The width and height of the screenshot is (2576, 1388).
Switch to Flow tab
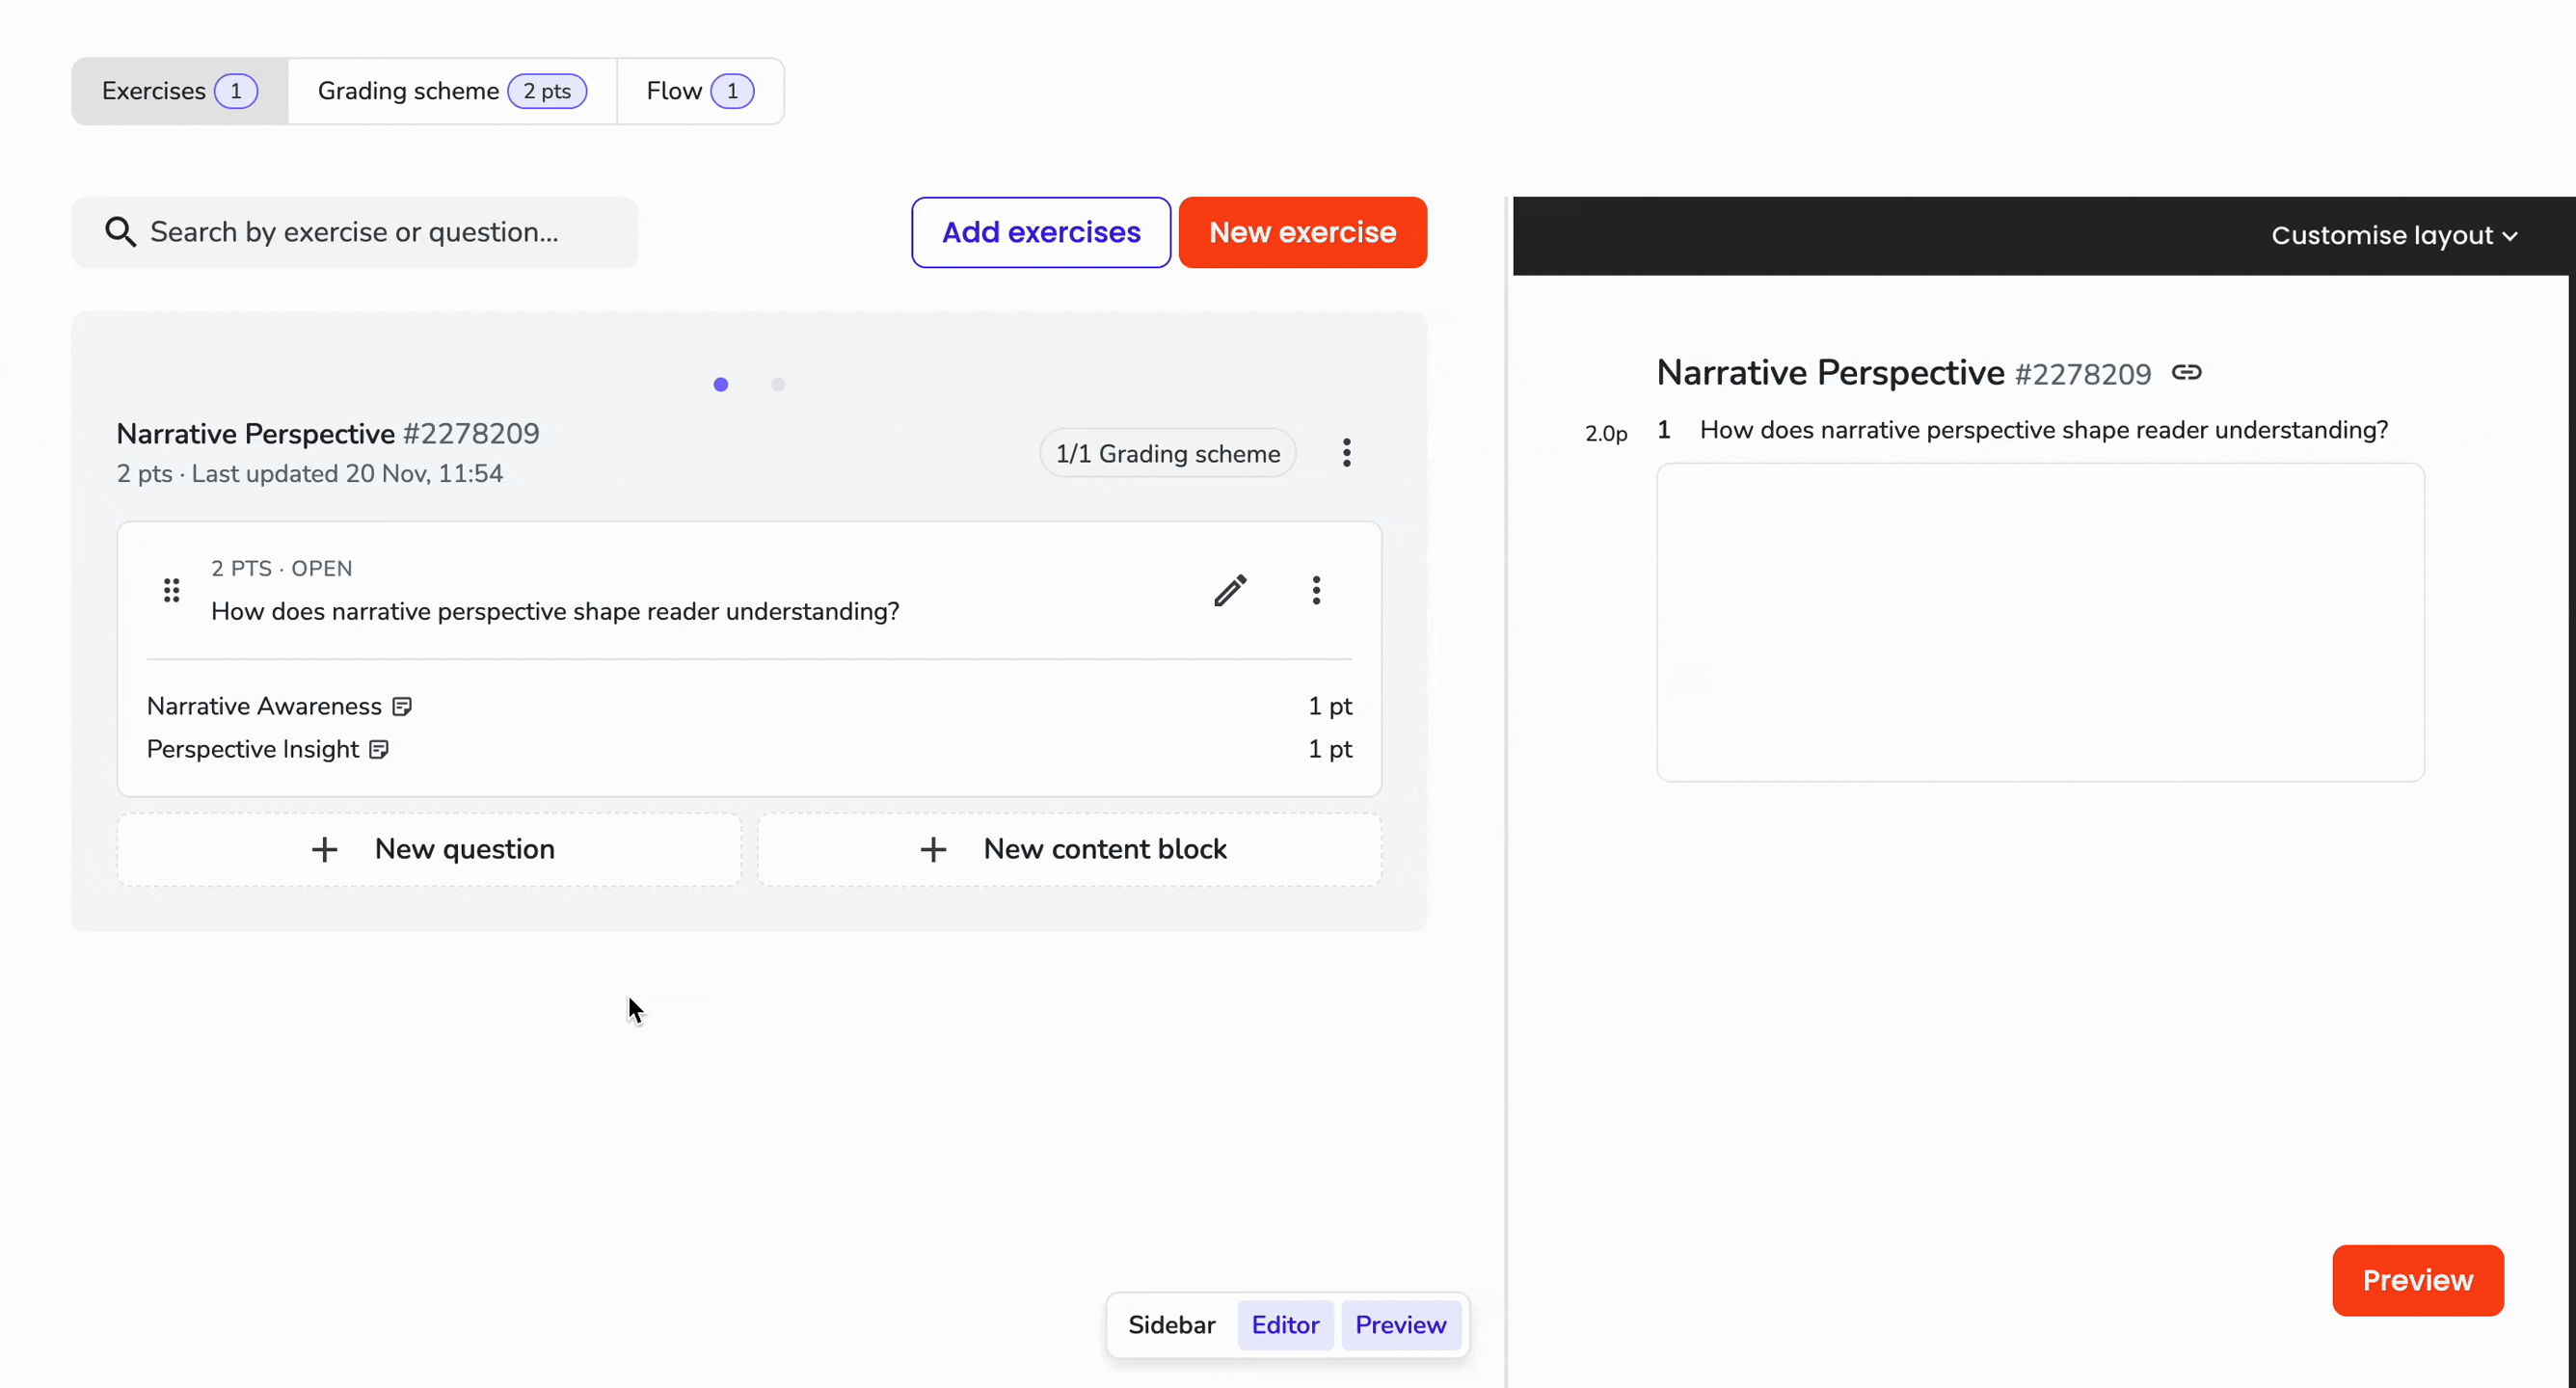[700, 91]
